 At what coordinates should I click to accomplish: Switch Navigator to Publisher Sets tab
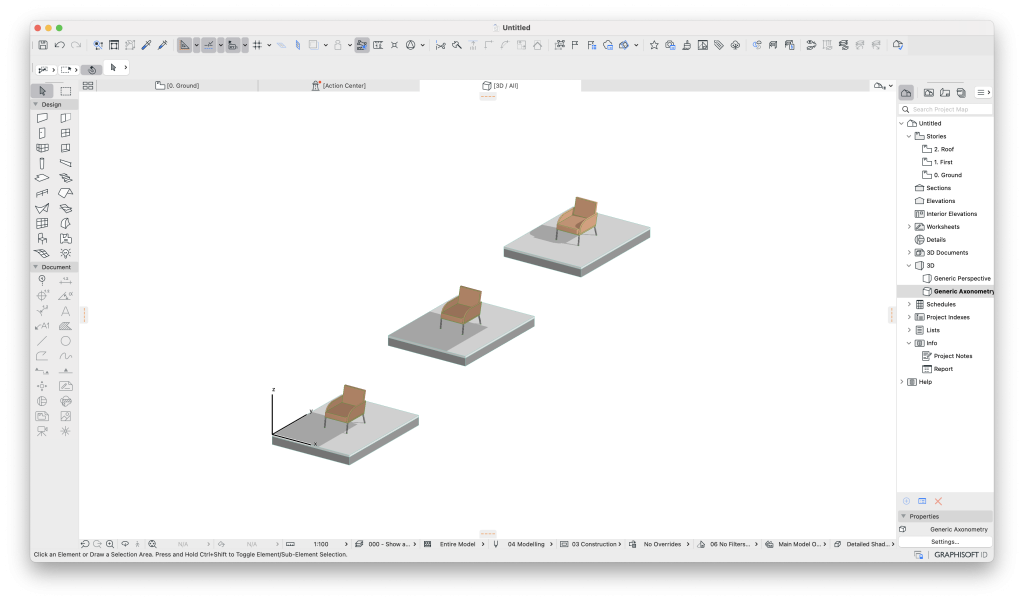(961, 93)
